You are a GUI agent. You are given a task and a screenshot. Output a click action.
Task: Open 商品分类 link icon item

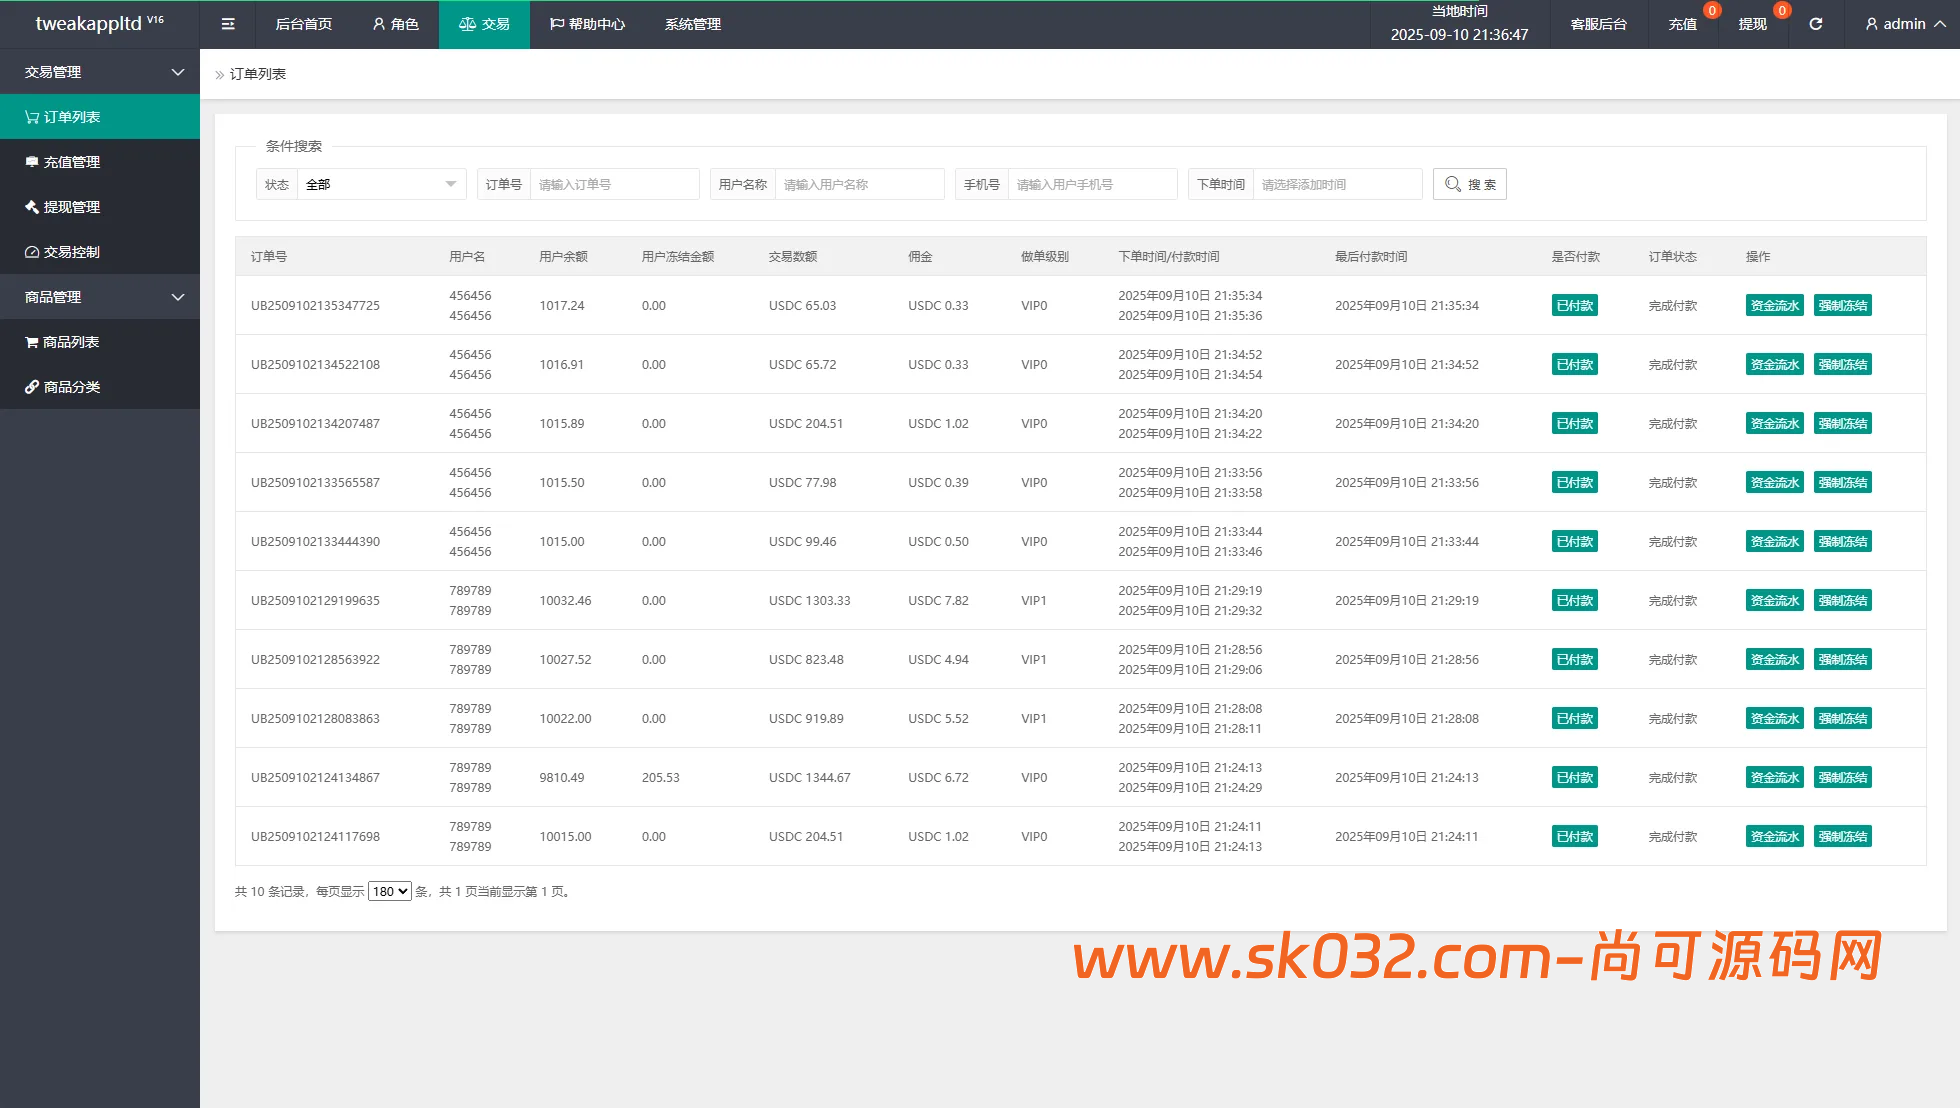point(100,387)
